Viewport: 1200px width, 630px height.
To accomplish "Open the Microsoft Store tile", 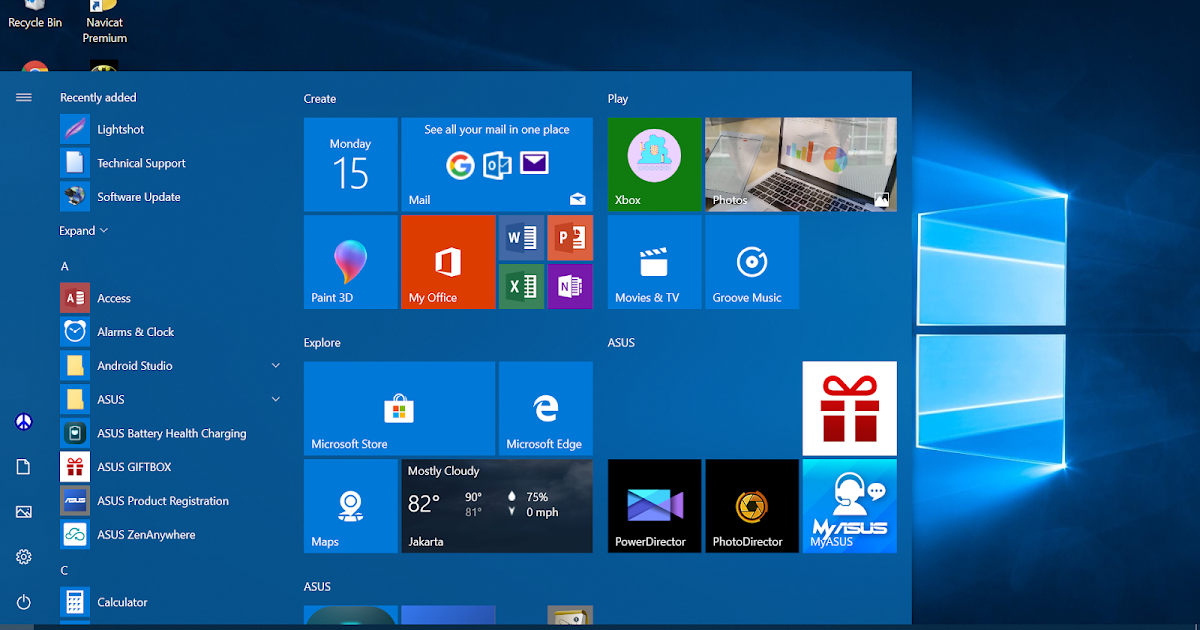I will click(x=399, y=409).
